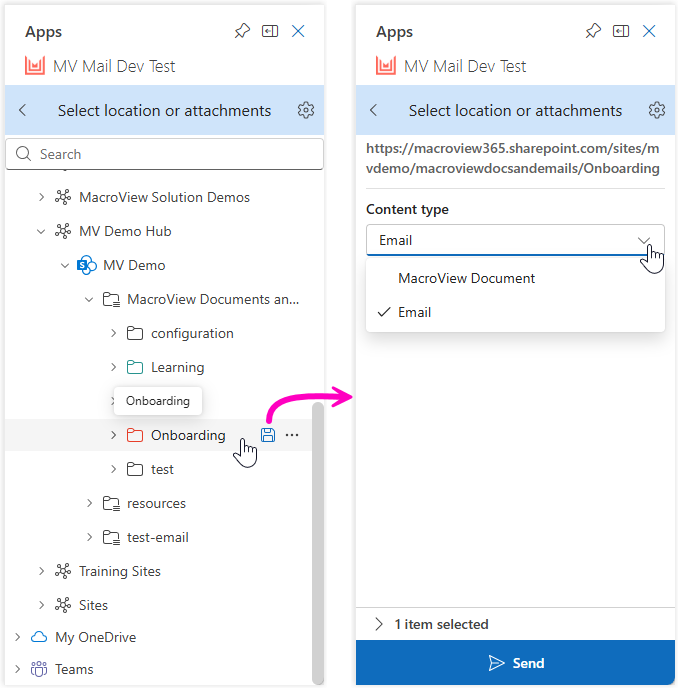The width and height of the screenshot is (679, 689).
Task: Pin the left Apps panel
Action: 242,31
